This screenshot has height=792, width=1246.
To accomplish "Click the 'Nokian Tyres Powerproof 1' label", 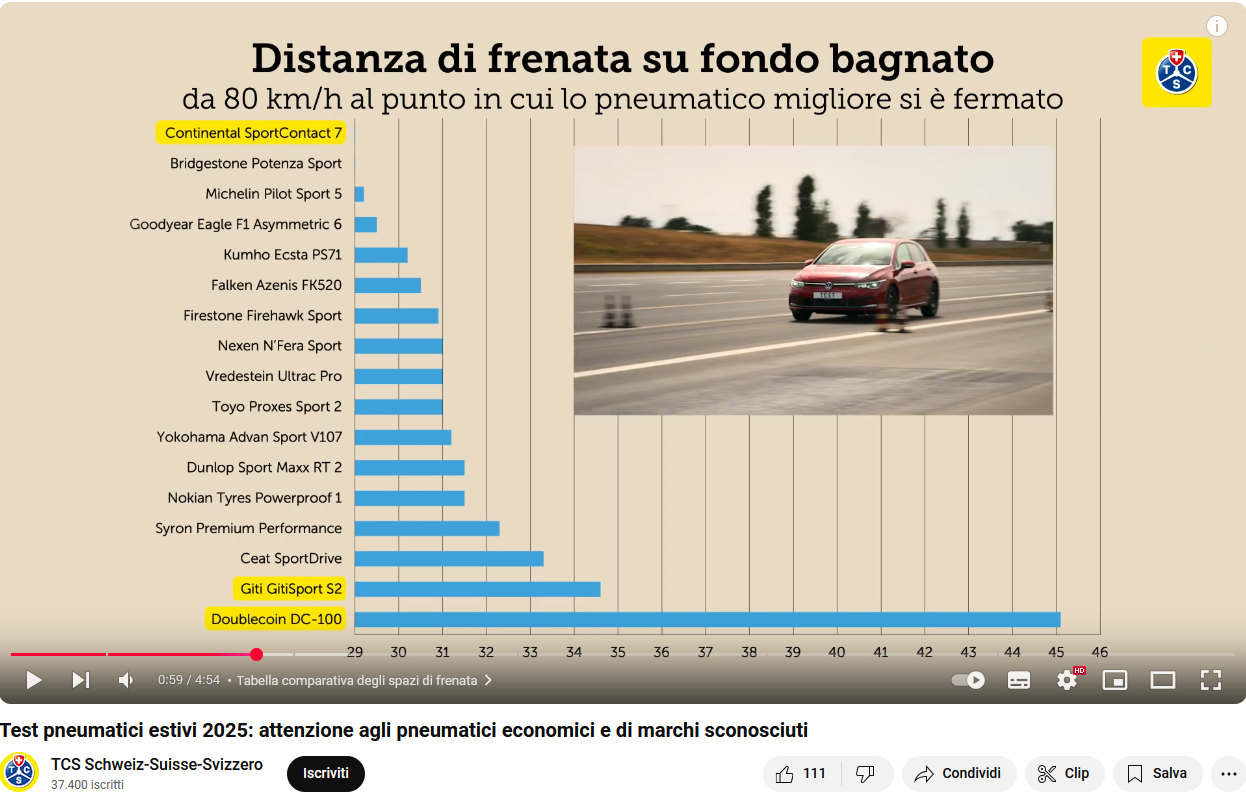I will click(x=255, y=497).
